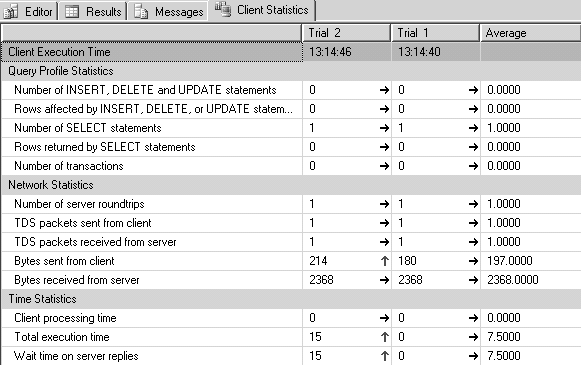Select Total execution time label
Viewport: 581px width, 365px height.
point(62,337)
